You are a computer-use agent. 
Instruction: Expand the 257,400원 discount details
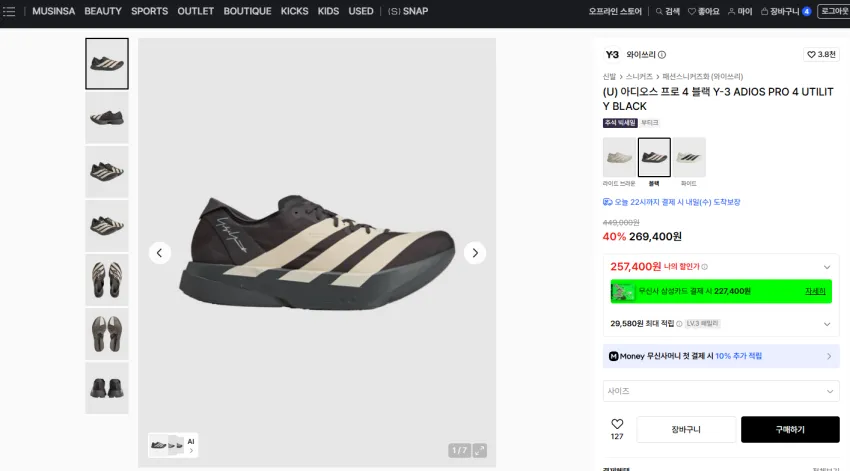[827, 267]
